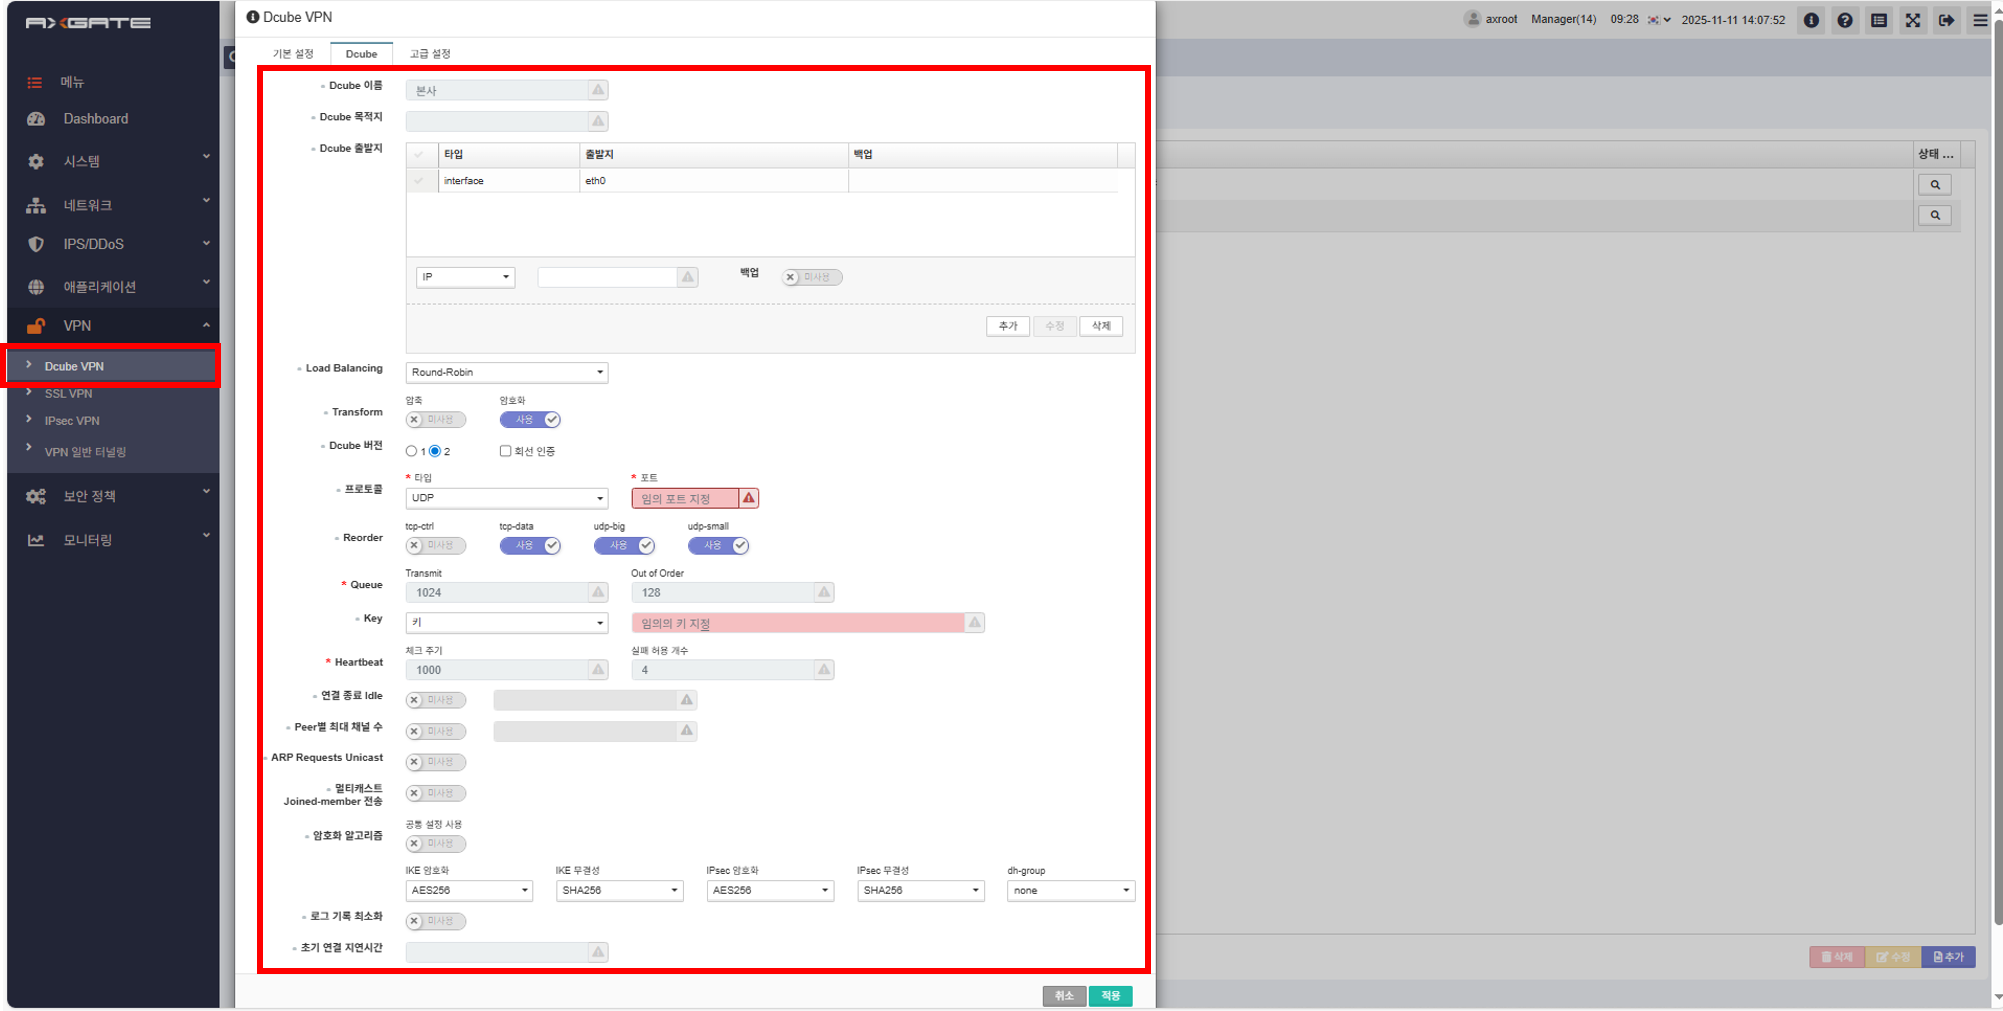The image size is (2003, 1011).
Task: Click the 애플리케이션 globe icon
Action: tap(36, 287)
